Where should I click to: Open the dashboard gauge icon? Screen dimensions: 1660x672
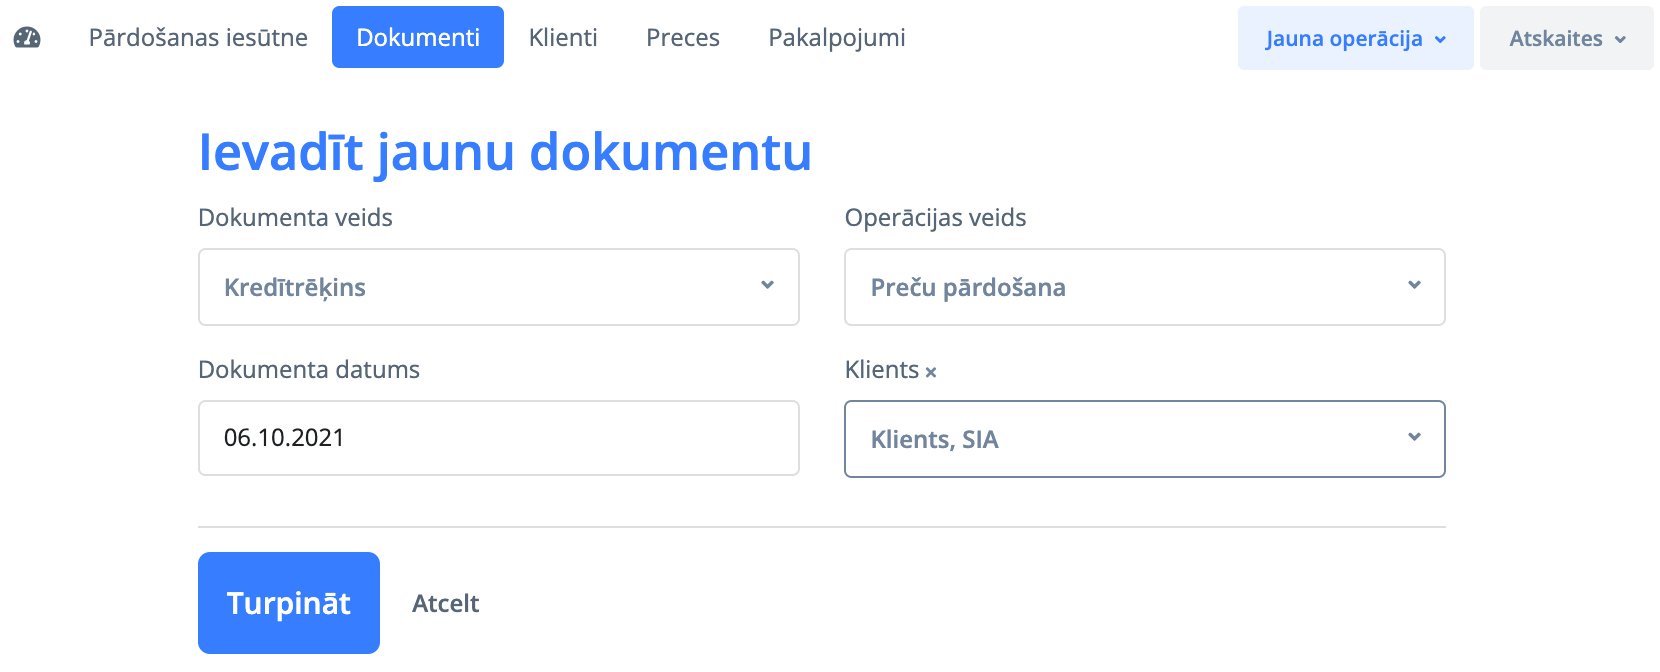27,38
